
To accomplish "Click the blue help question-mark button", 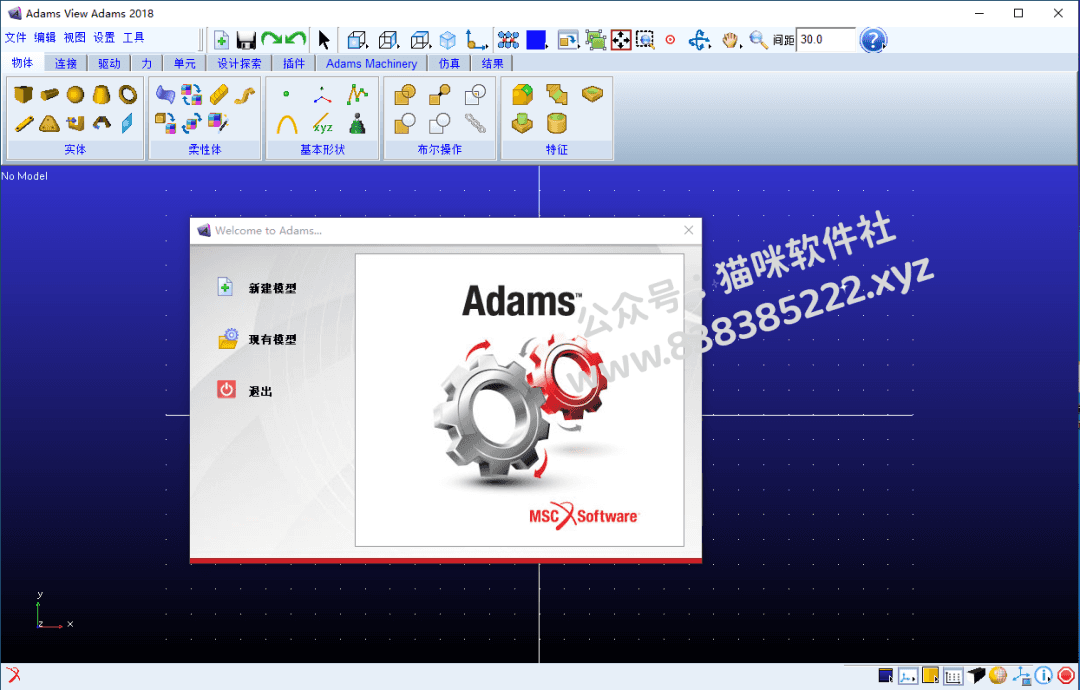I will coord(873,40).
